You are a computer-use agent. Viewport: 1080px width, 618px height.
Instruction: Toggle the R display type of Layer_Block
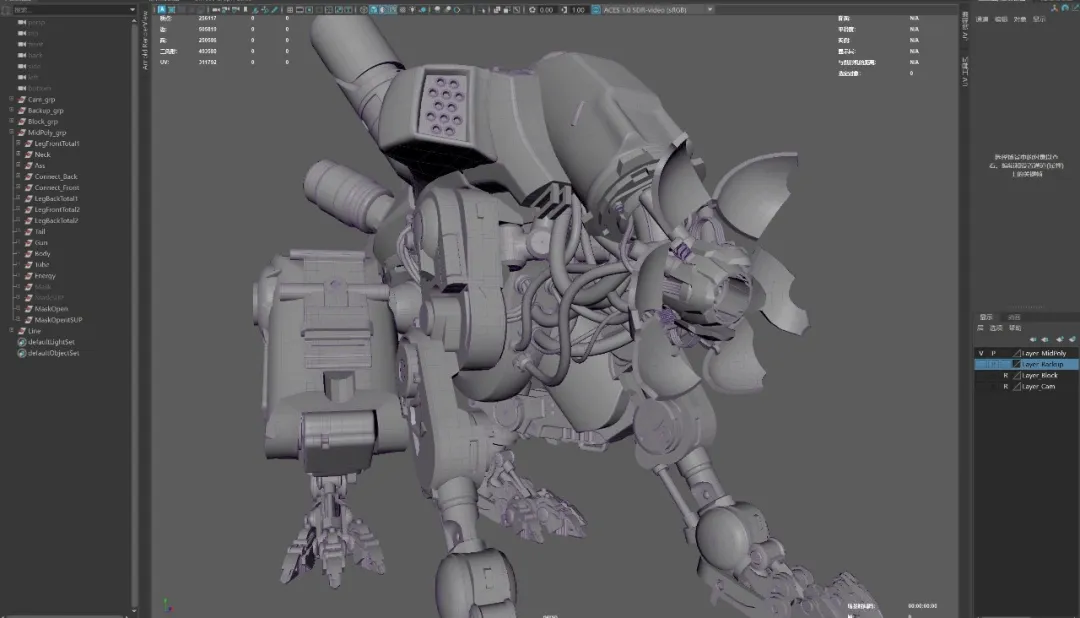[x=1006, y=375]
